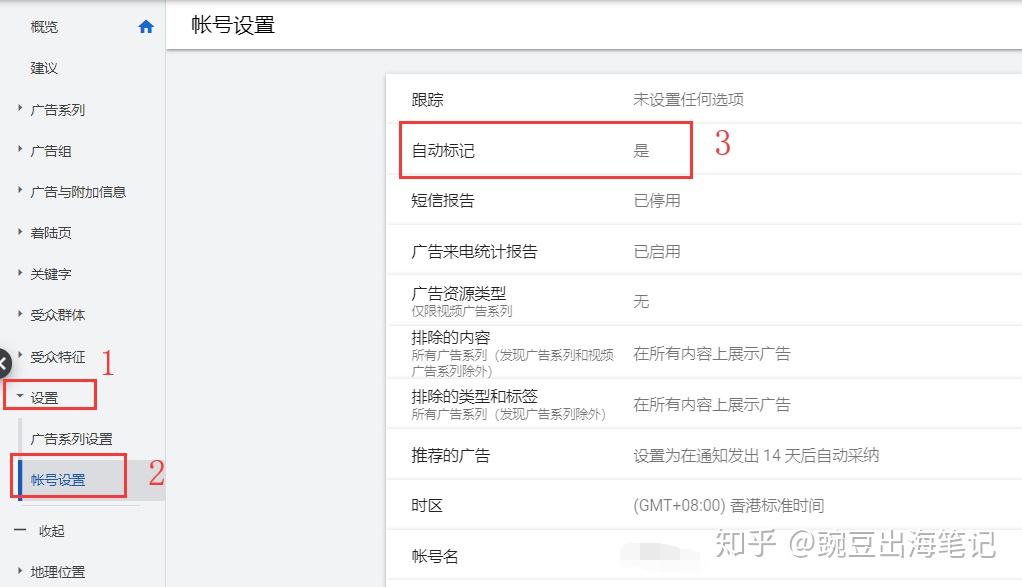Click the 短信报告 setting
Viewport: 1022px width, 587px height.
(x=434, y=200)
